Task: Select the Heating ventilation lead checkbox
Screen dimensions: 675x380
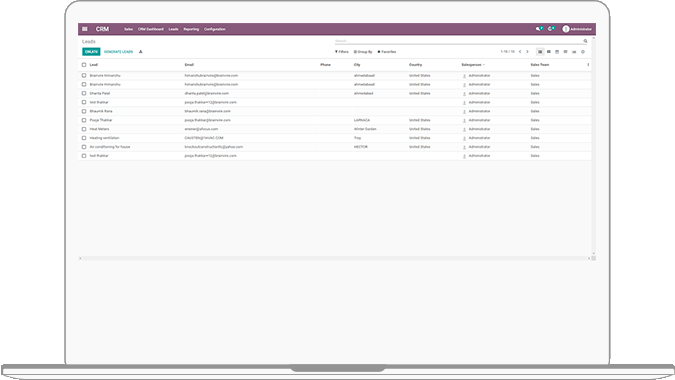Action: pyautogui.click(x=84, y=138)
